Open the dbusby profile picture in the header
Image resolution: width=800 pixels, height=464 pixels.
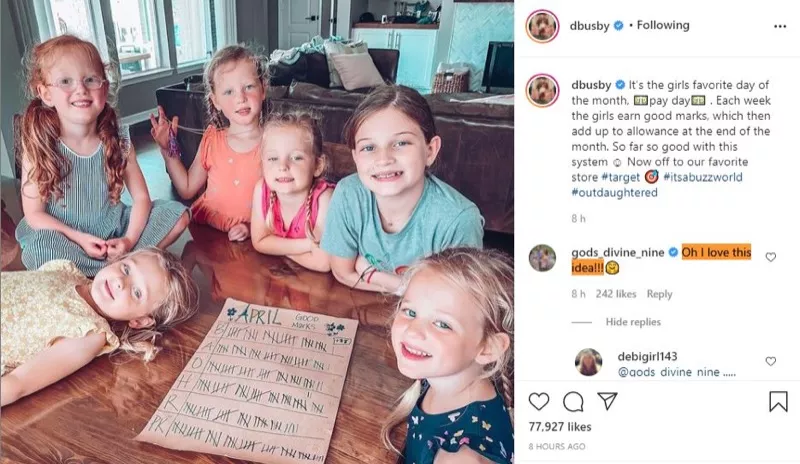(x=542, y=26)
